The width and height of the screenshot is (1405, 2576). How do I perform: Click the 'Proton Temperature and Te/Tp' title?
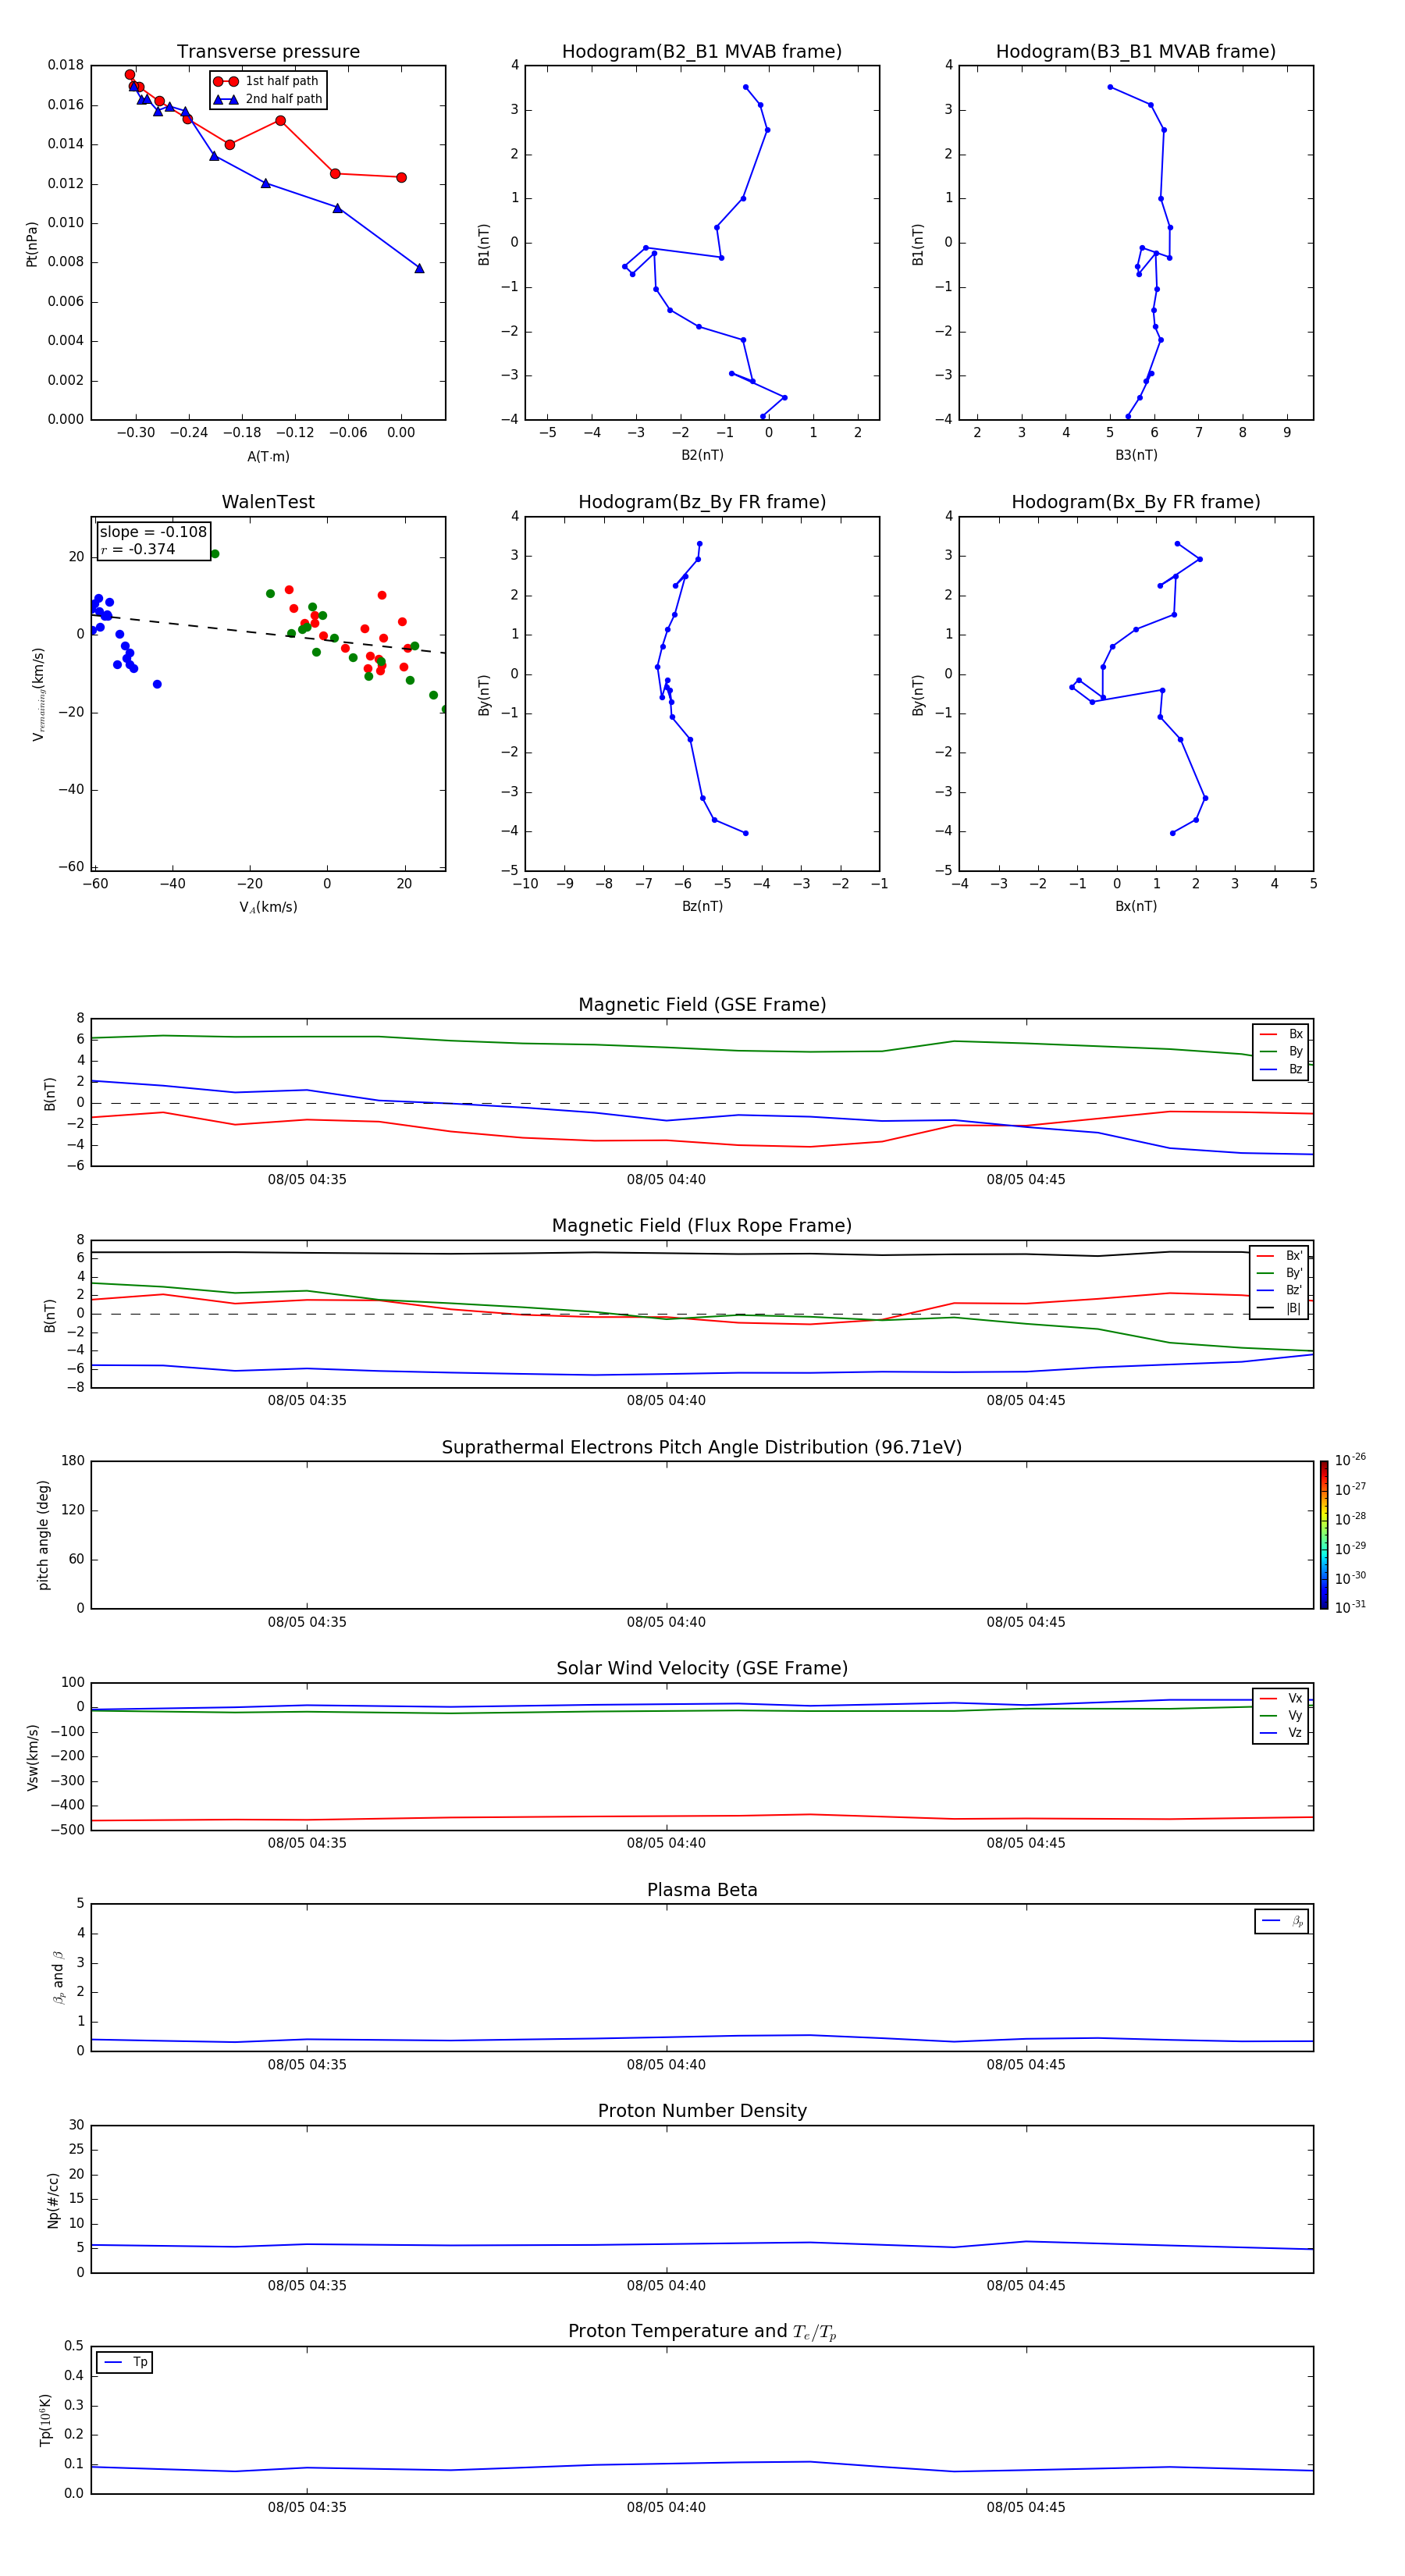[x=702, y=2332]
